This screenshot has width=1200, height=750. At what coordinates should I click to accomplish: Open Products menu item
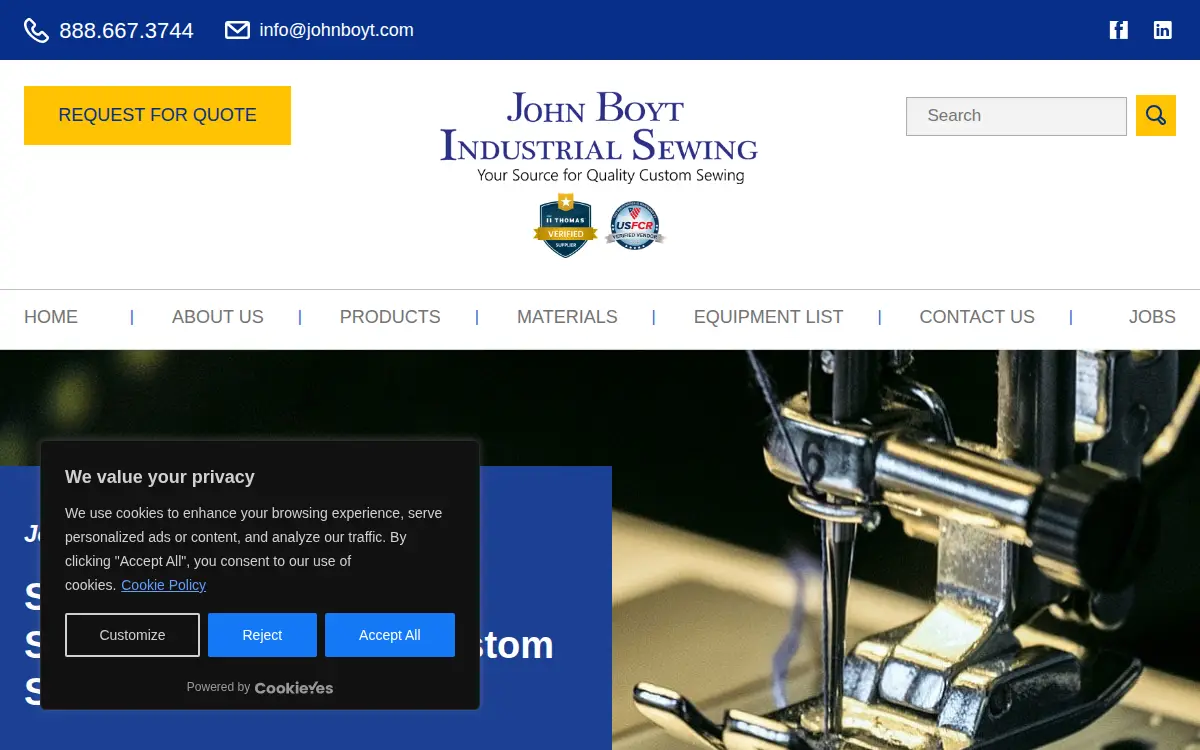click(x=390, y=317)
